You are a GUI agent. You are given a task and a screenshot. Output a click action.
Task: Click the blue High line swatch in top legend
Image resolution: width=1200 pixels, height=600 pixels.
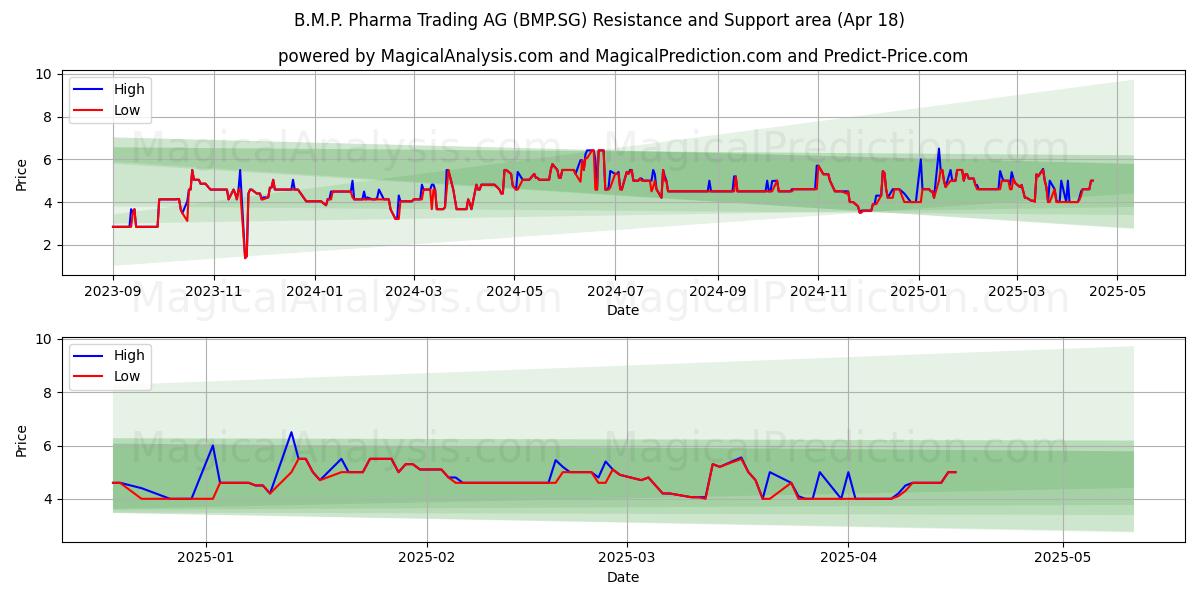coord(90,90)
